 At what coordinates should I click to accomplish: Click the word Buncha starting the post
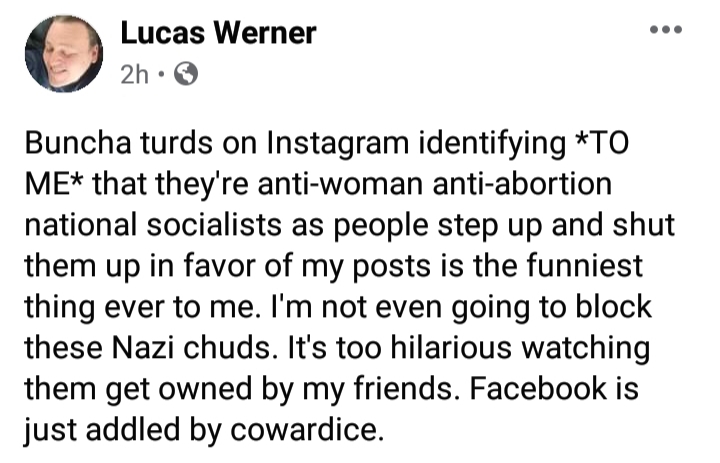[78, 143]
